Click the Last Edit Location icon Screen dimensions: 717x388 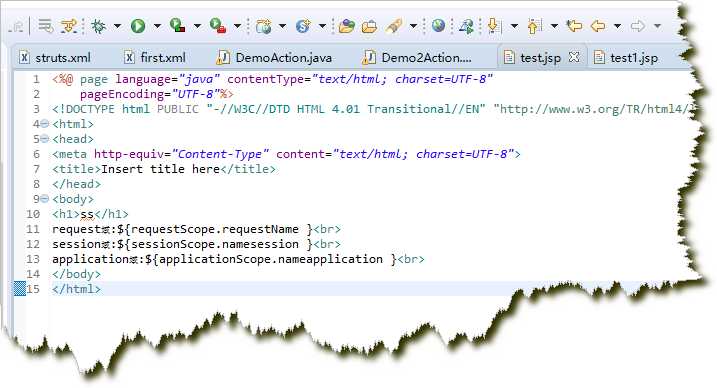coord(574,26)
